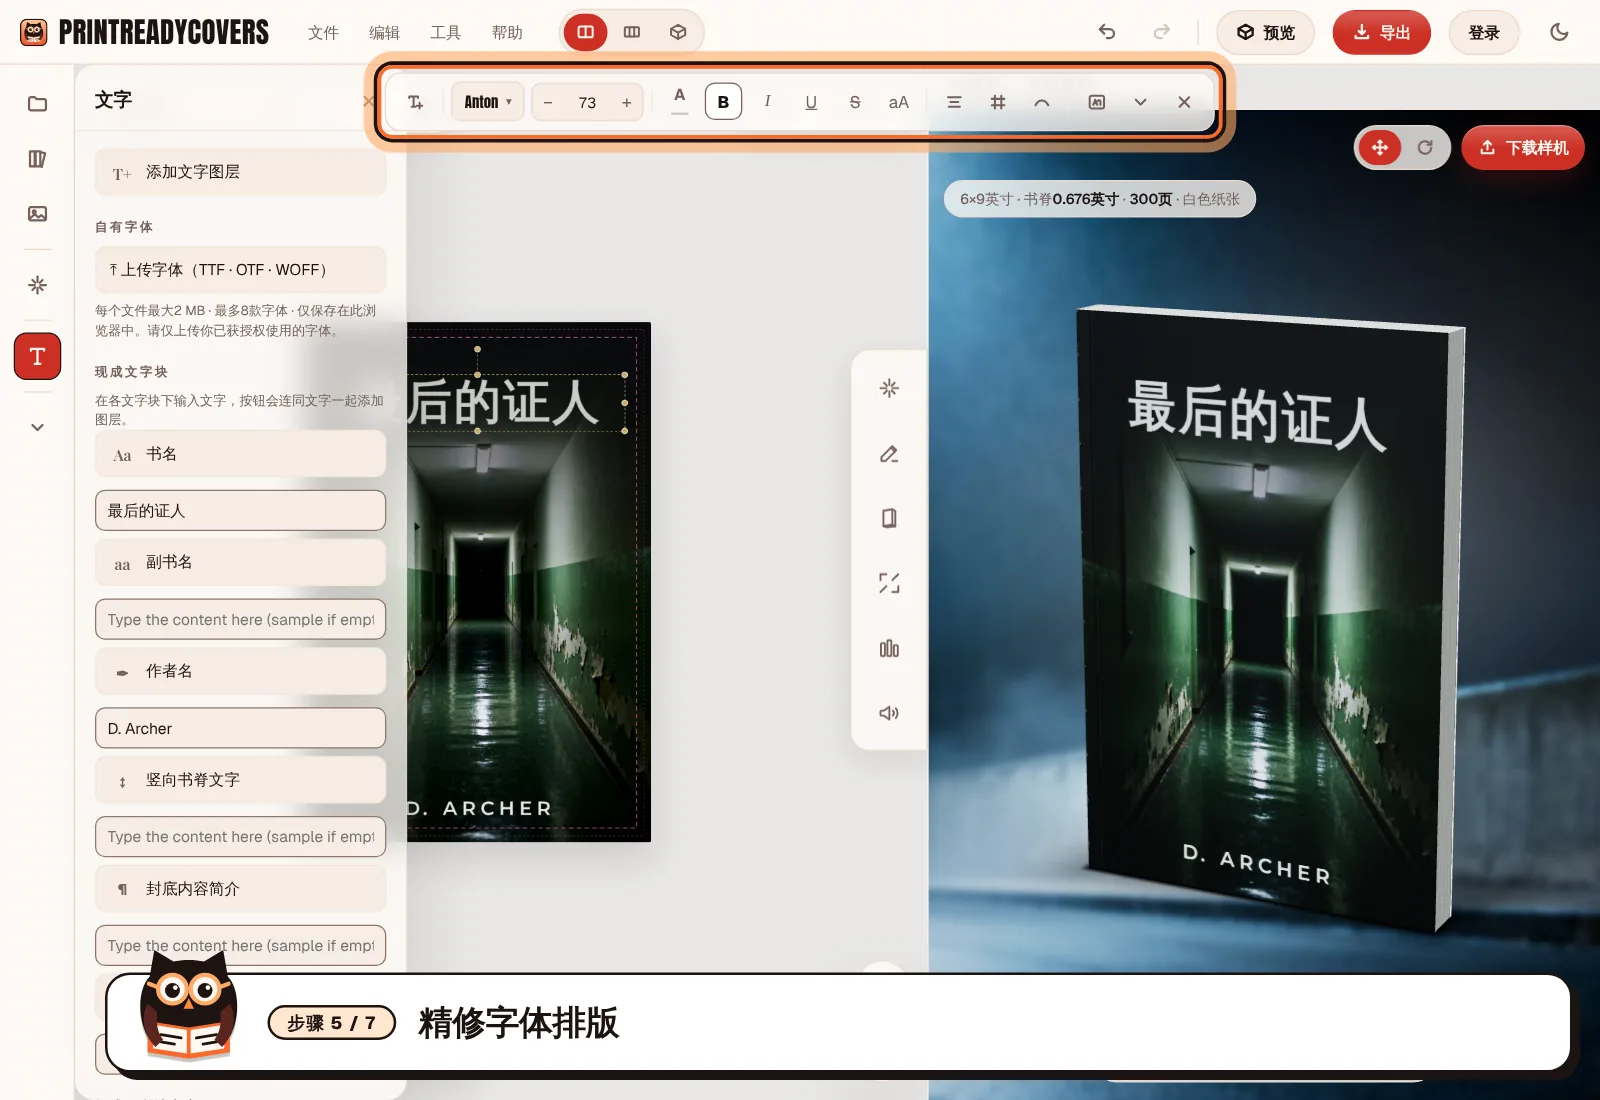Open the book layout panel icon
The image size is (1600, 1100).
(x=37, y=159)
